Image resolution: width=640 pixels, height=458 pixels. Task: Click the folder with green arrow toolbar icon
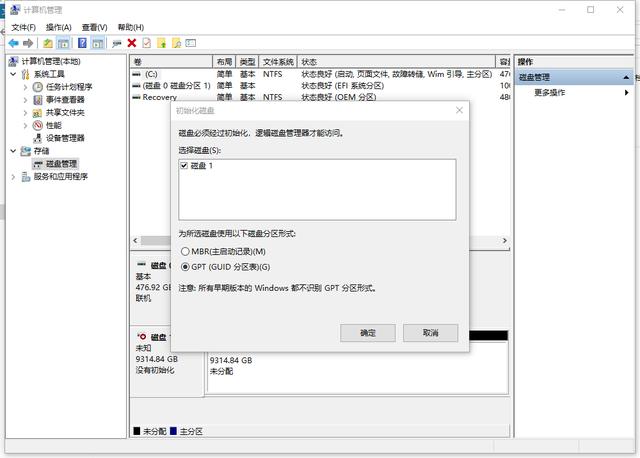(162, 43)
